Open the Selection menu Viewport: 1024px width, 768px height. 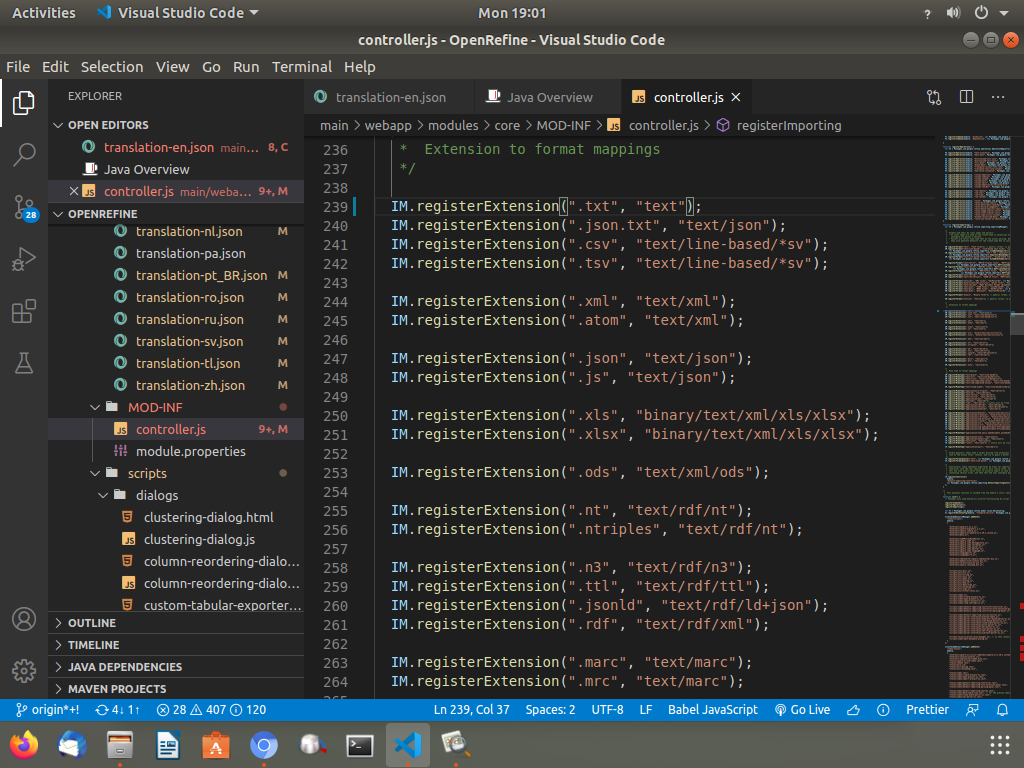pos(112,67)
